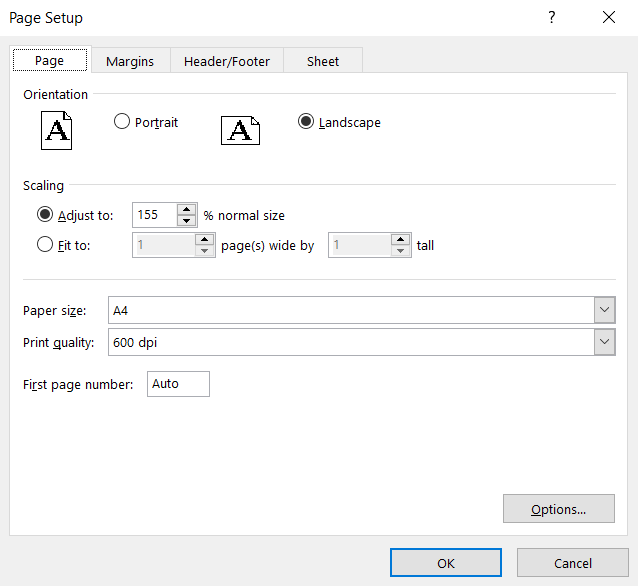Increase pages wide with up arrow
This screenshot has height=586, width=638.
click(x=205, y=239)
